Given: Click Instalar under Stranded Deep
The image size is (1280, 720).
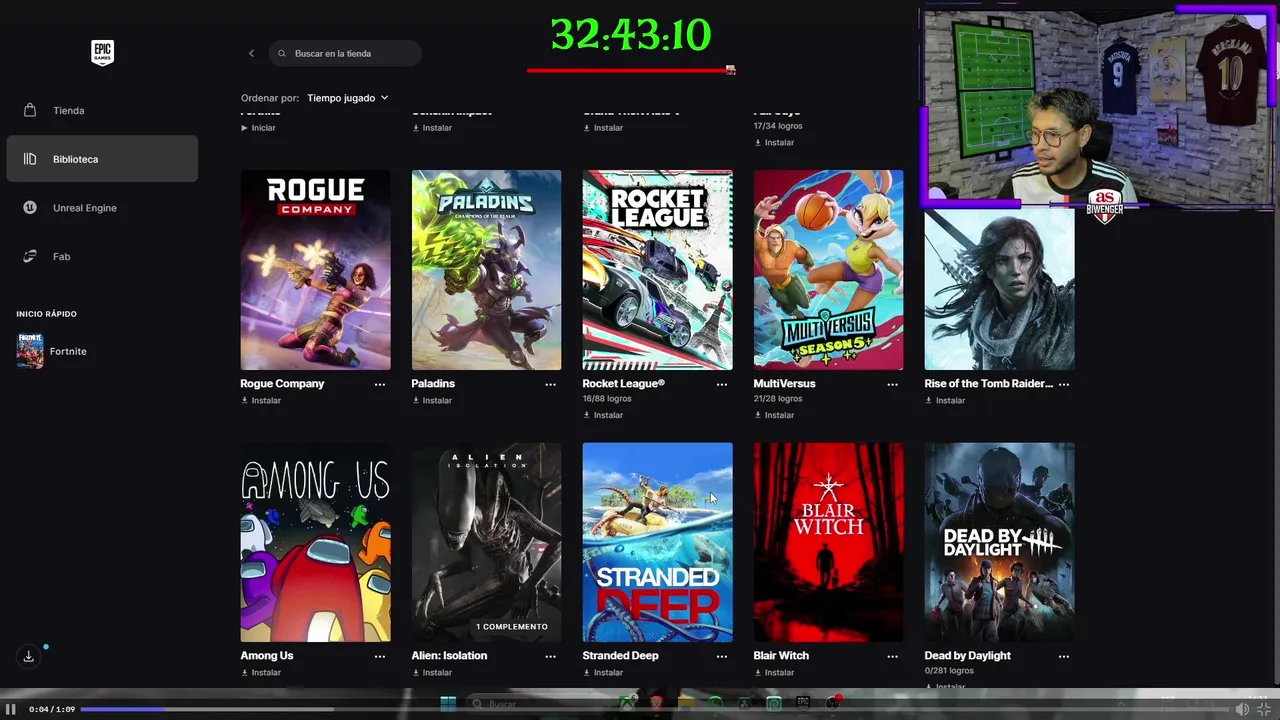Looking at the screenshot, I should (603, 672).
